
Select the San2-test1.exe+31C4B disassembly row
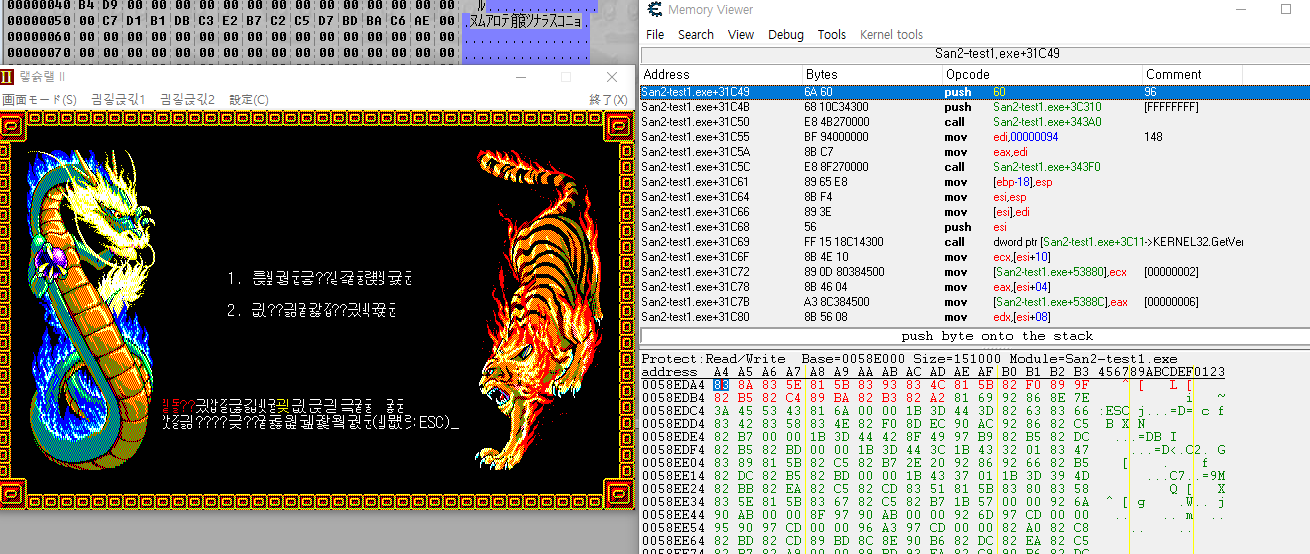point(975,106)
